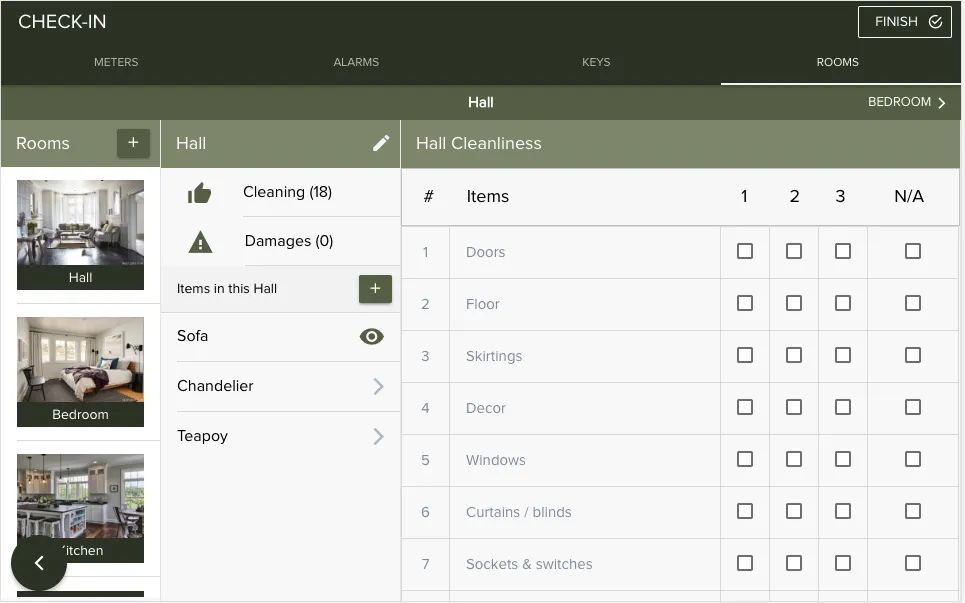Check rating 3 for Windows
Image resolution: width=965 pixels, height=603 pixels.
pyautogui.click(x=843, y=459)
